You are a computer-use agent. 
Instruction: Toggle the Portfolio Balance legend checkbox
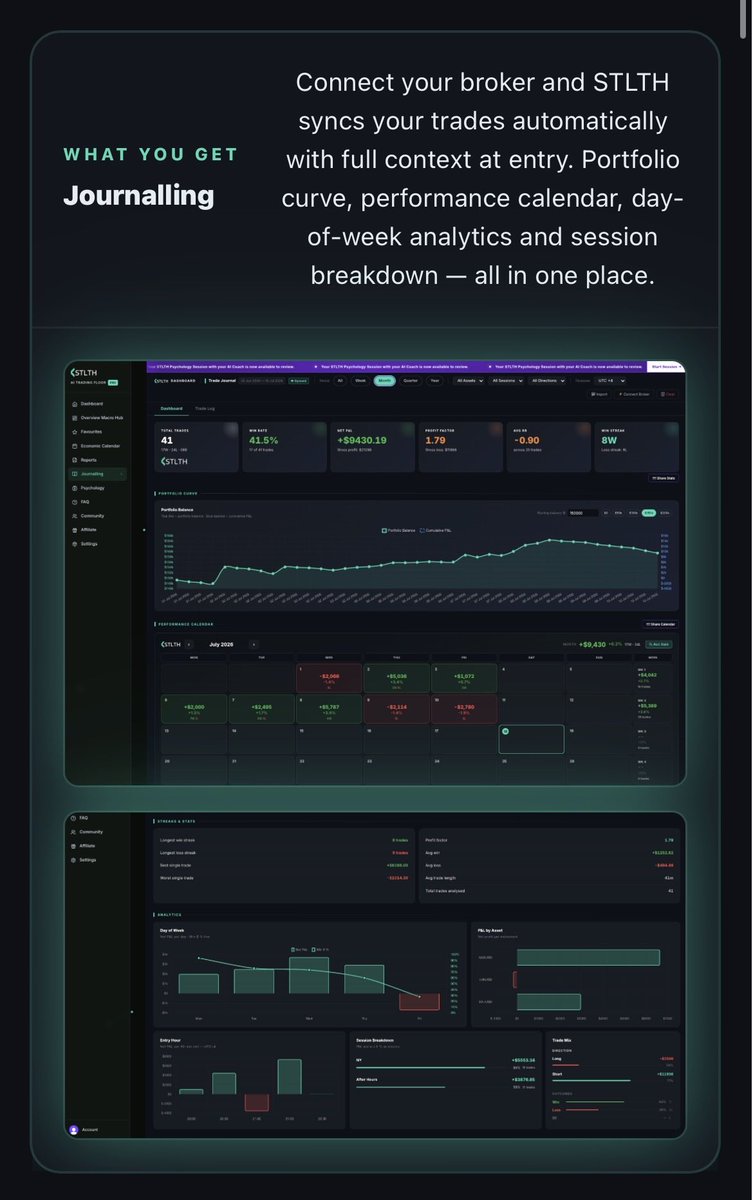(384, 530)
